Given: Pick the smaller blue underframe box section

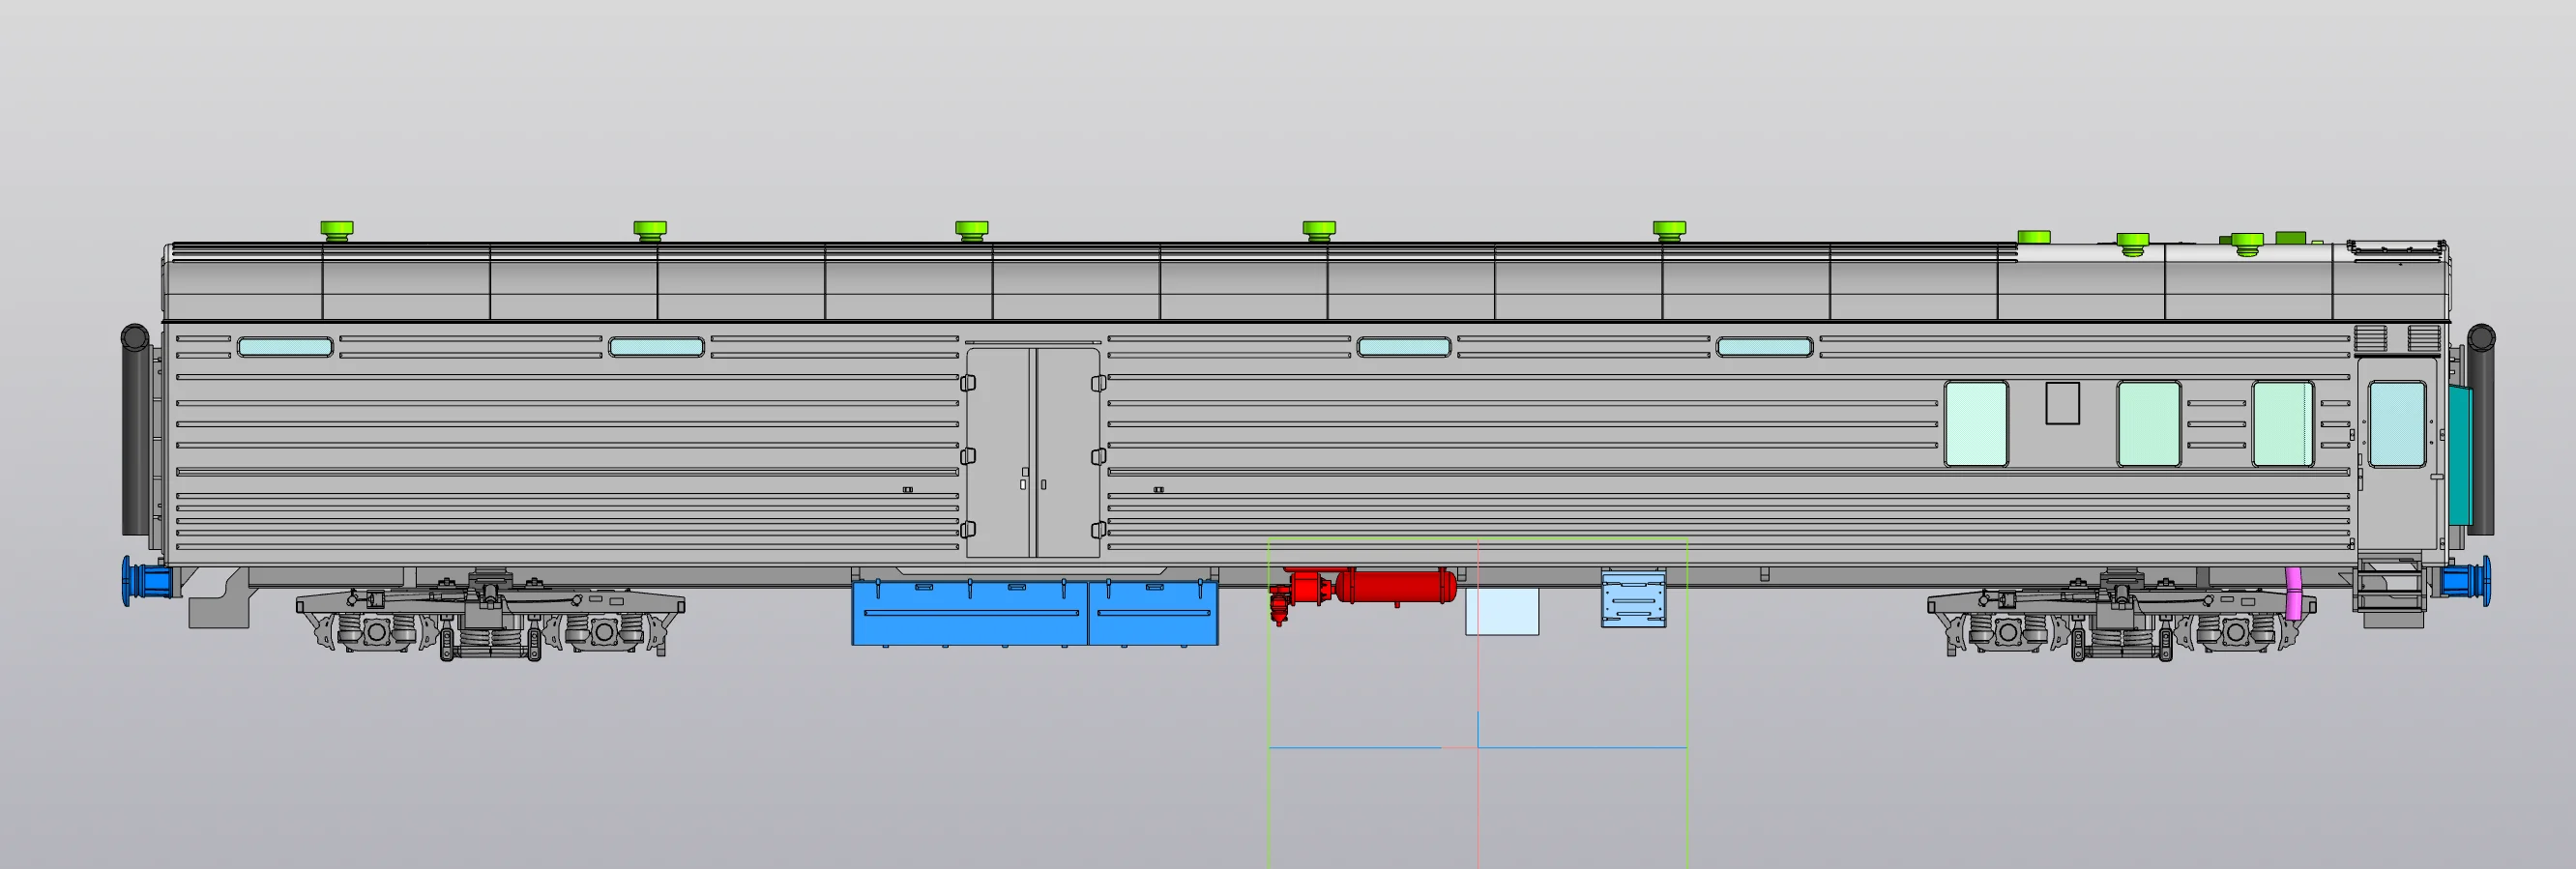Looking at the screenshot, I should tap(1153, 613).
